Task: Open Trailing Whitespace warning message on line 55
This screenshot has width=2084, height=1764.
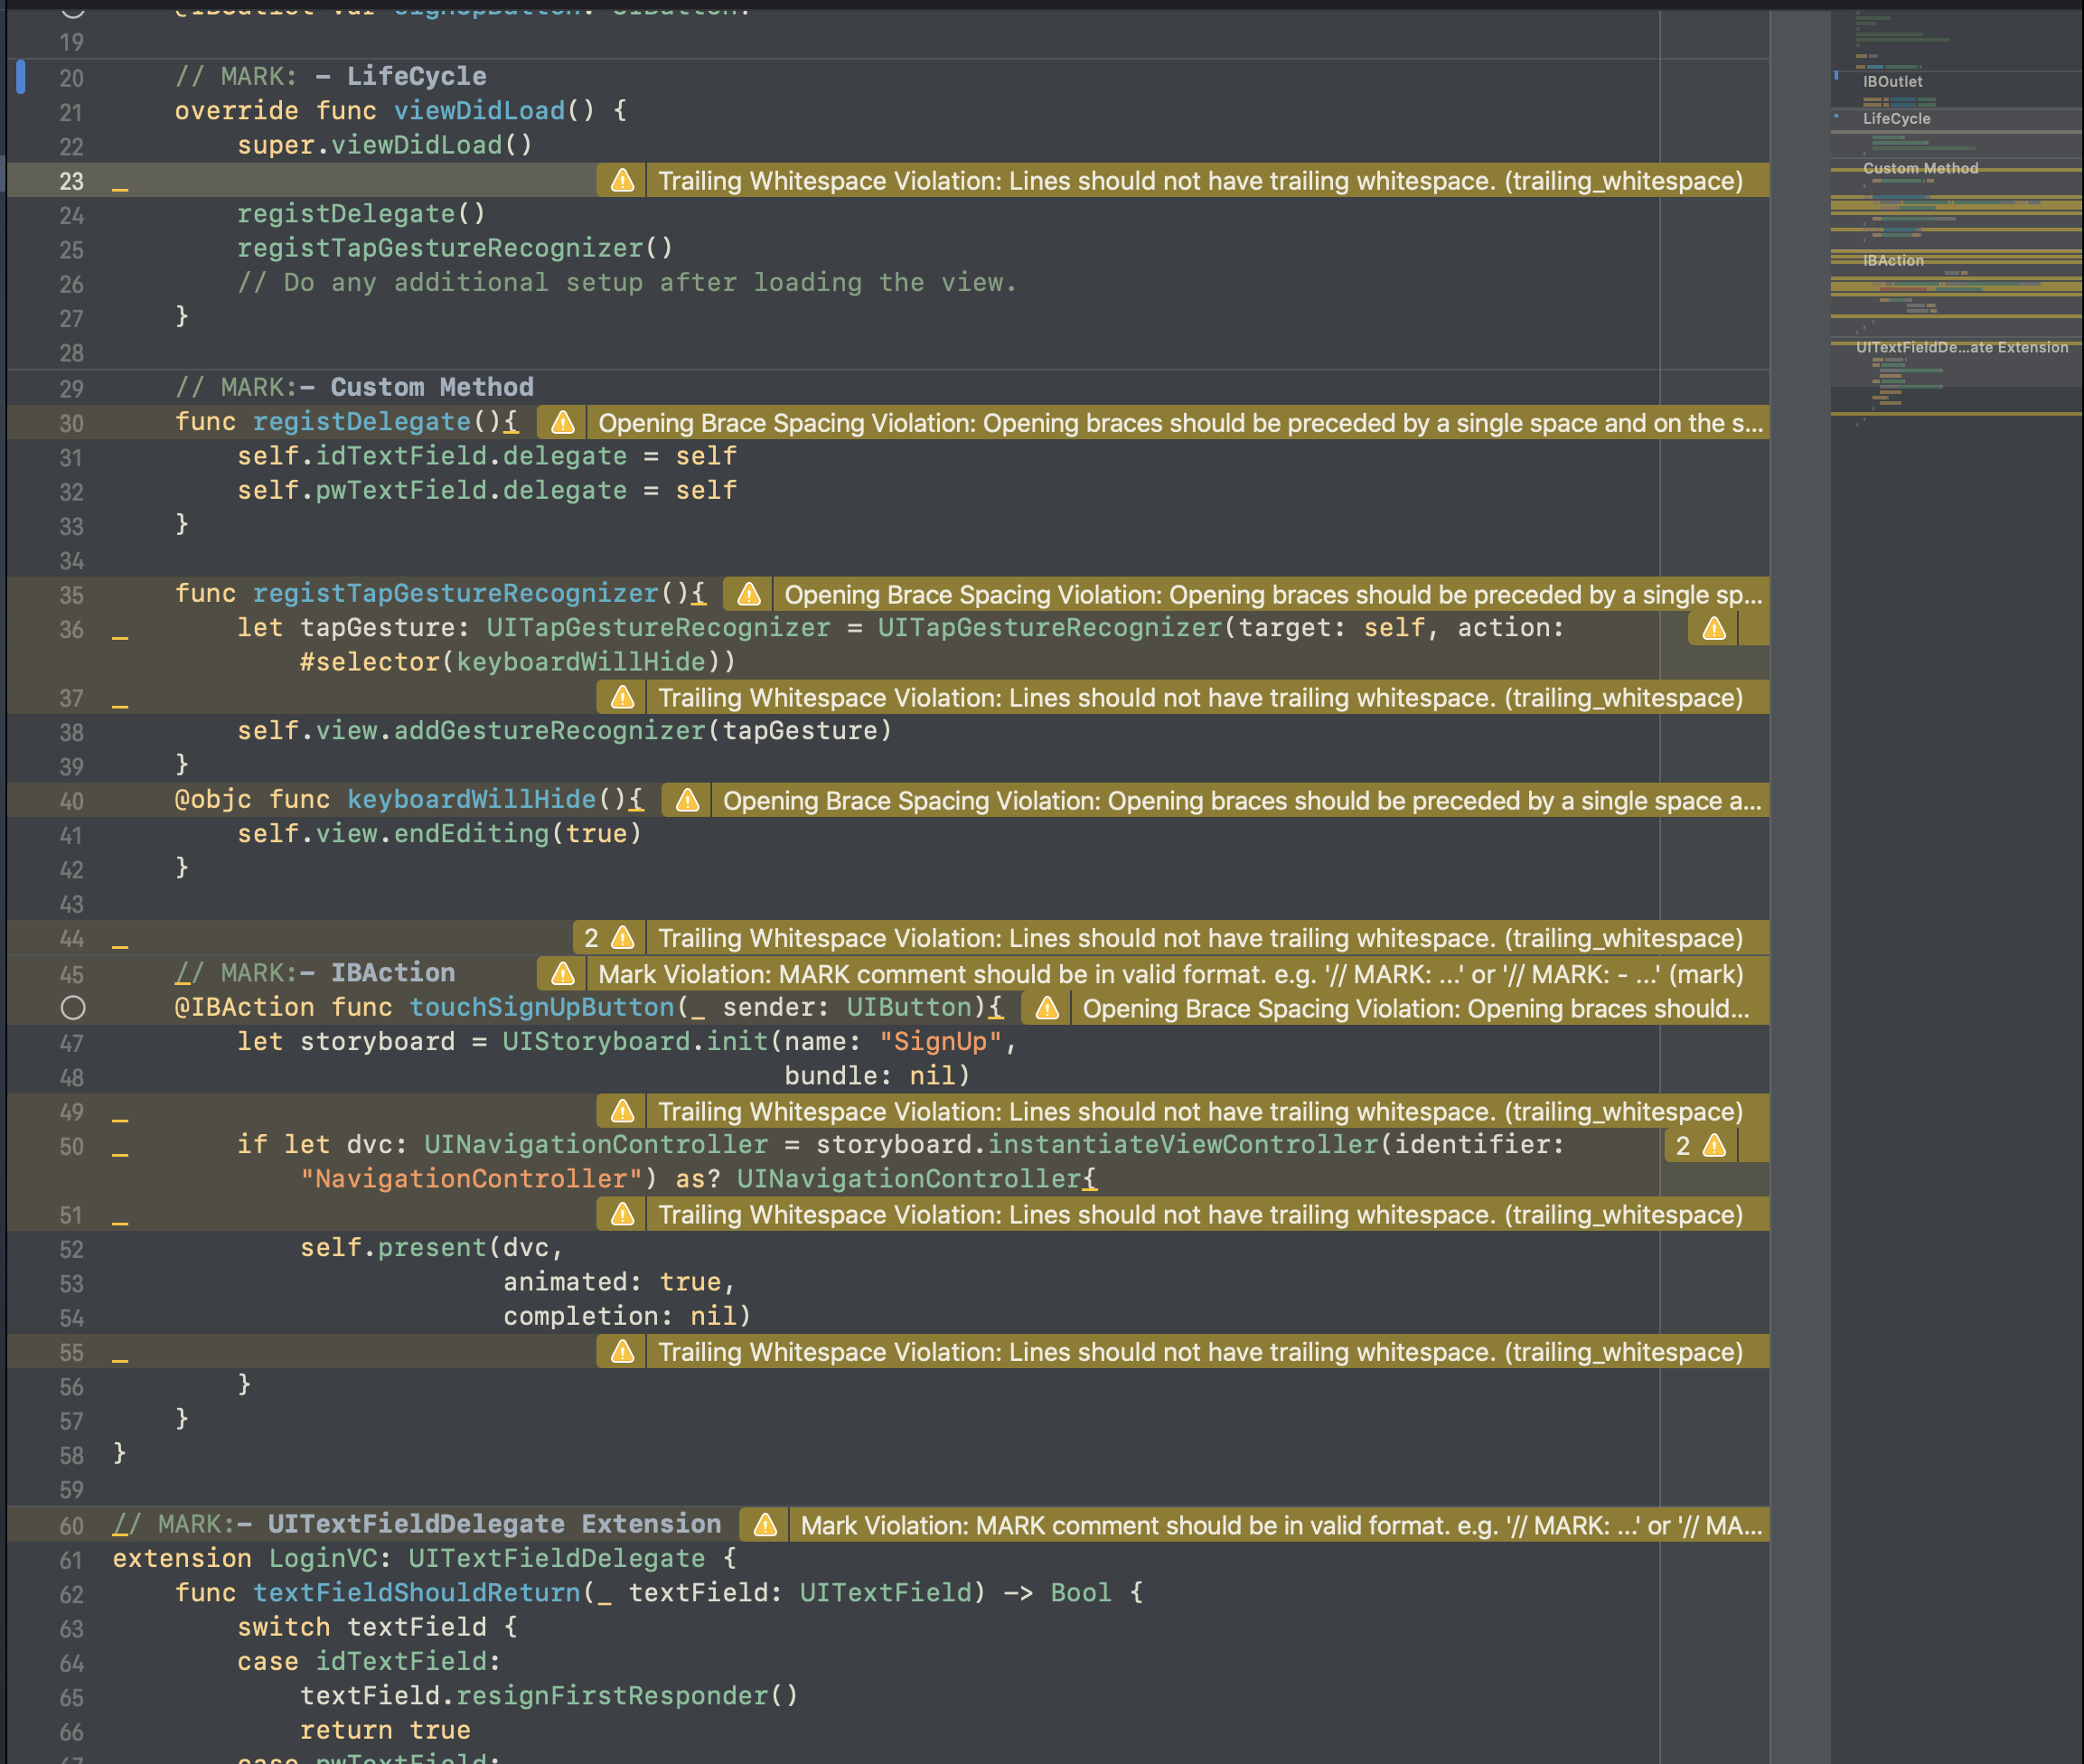Action: tap(1199, 1352)
